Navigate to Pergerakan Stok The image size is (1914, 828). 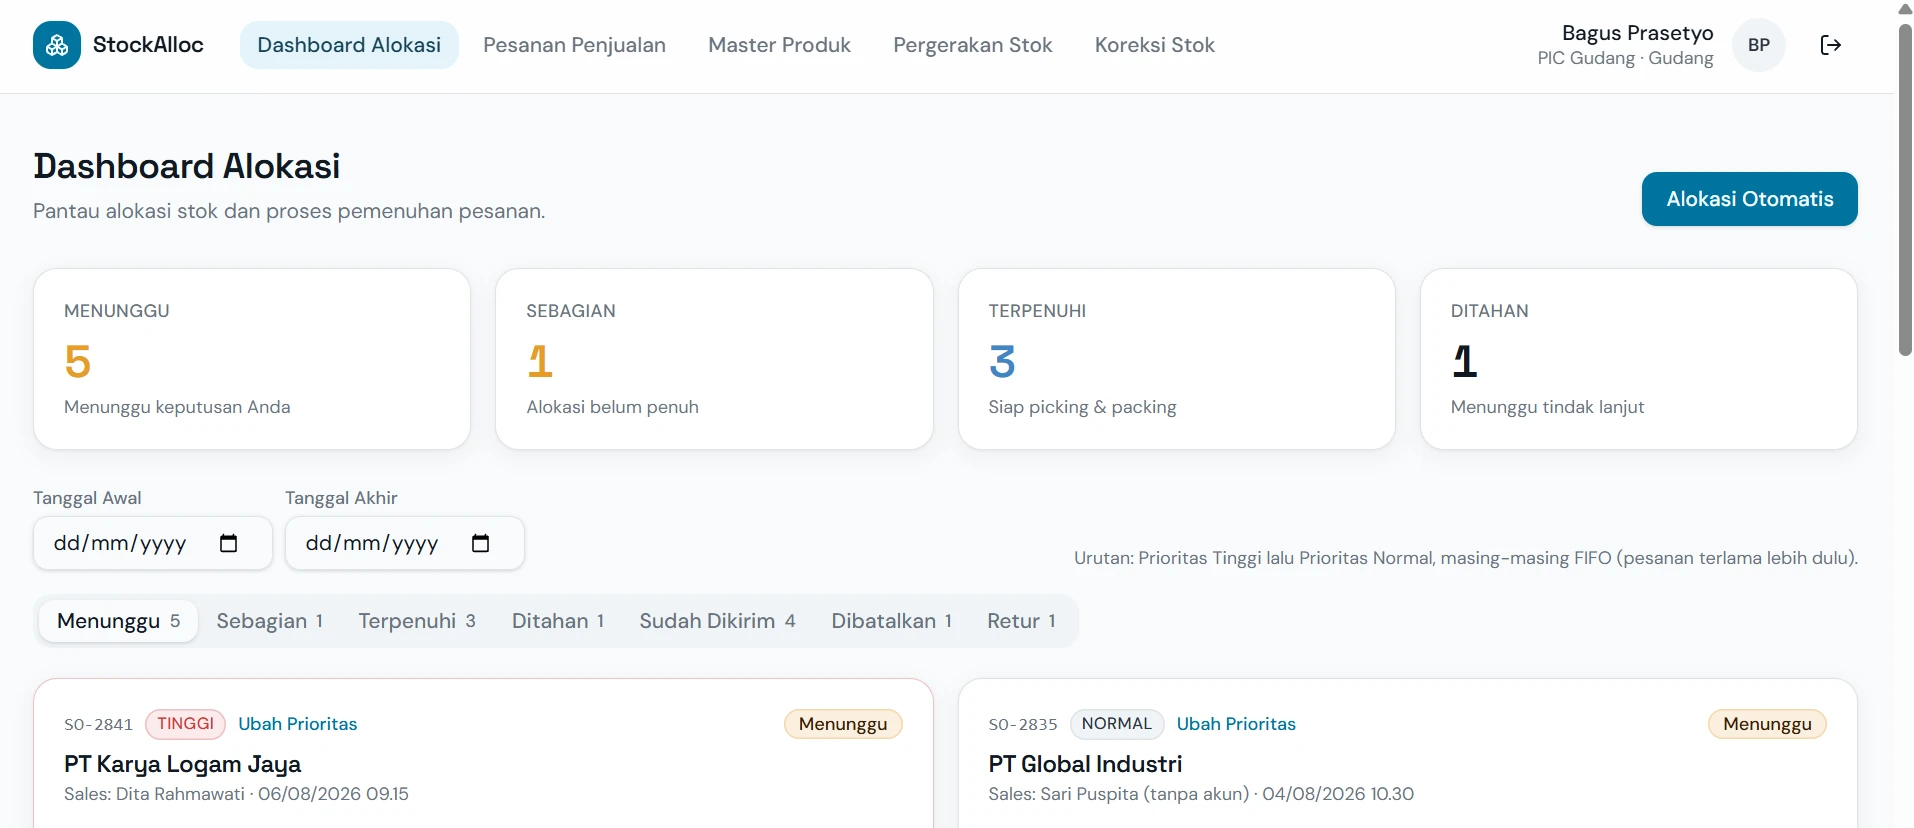(973, 45)
